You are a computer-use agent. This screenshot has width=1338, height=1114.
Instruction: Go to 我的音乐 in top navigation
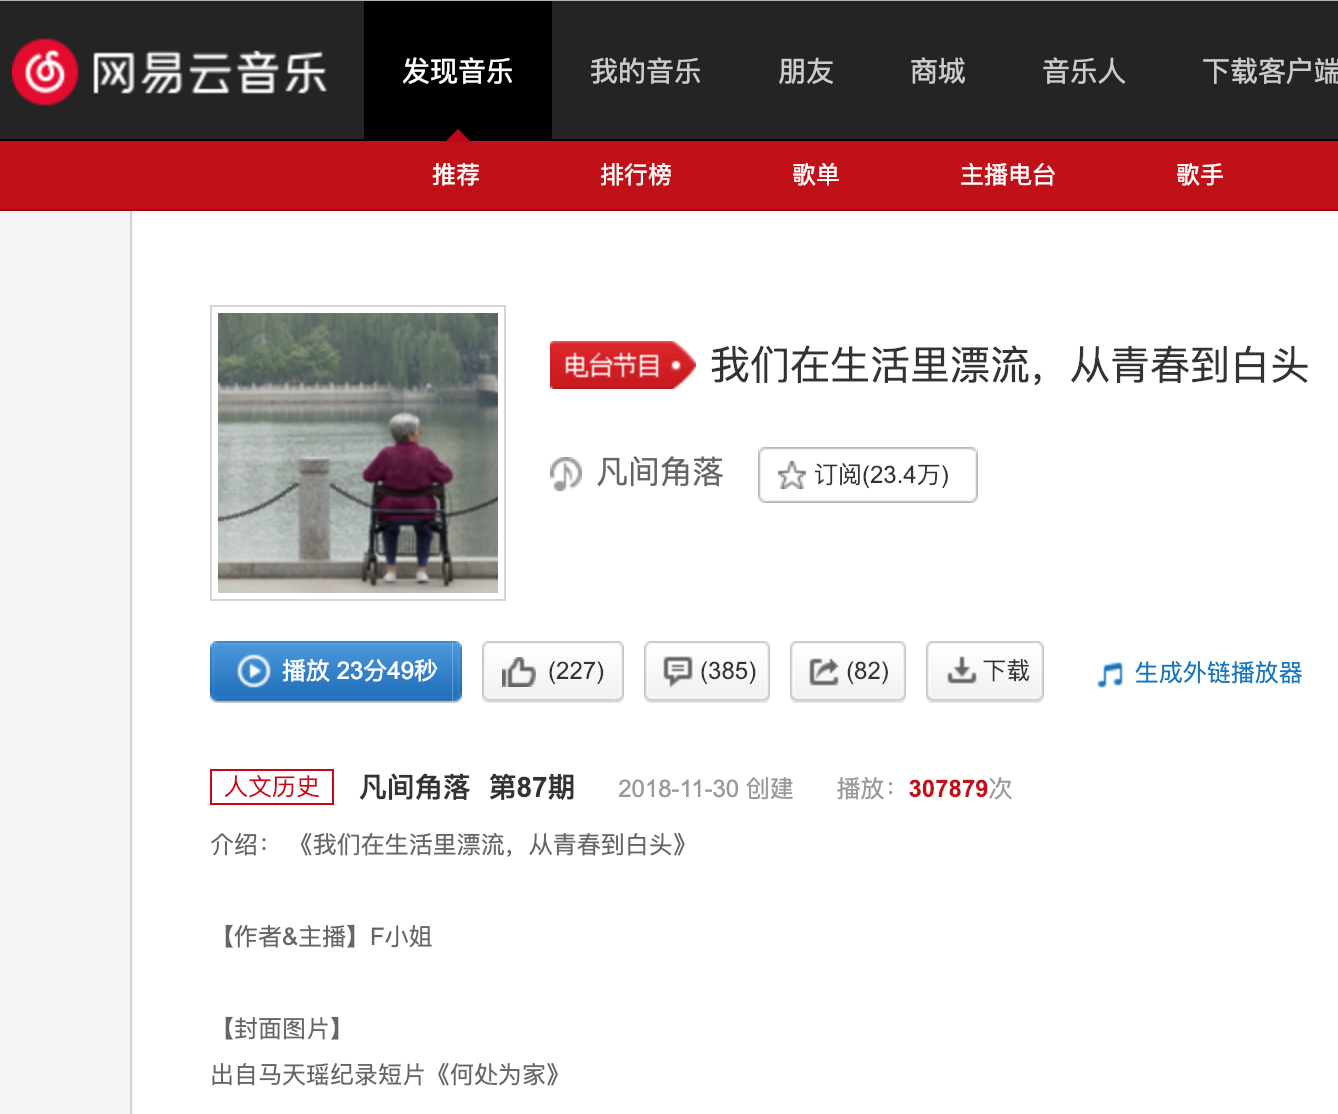pos(645,71)
